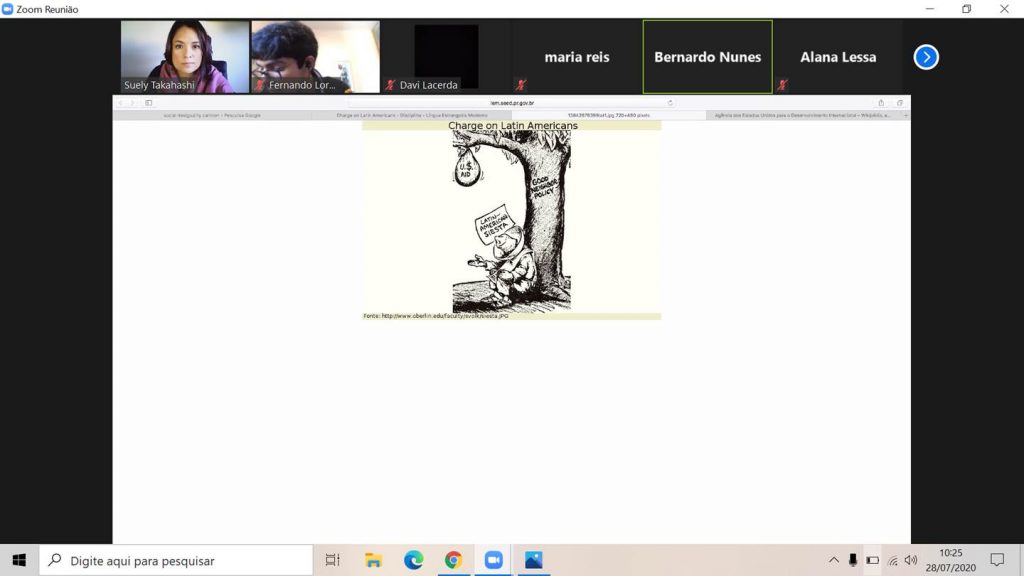Add a new tab in shared browser
Image resolution: width=1024 pixels, height=576 pixels.
(x=906, y=116)
